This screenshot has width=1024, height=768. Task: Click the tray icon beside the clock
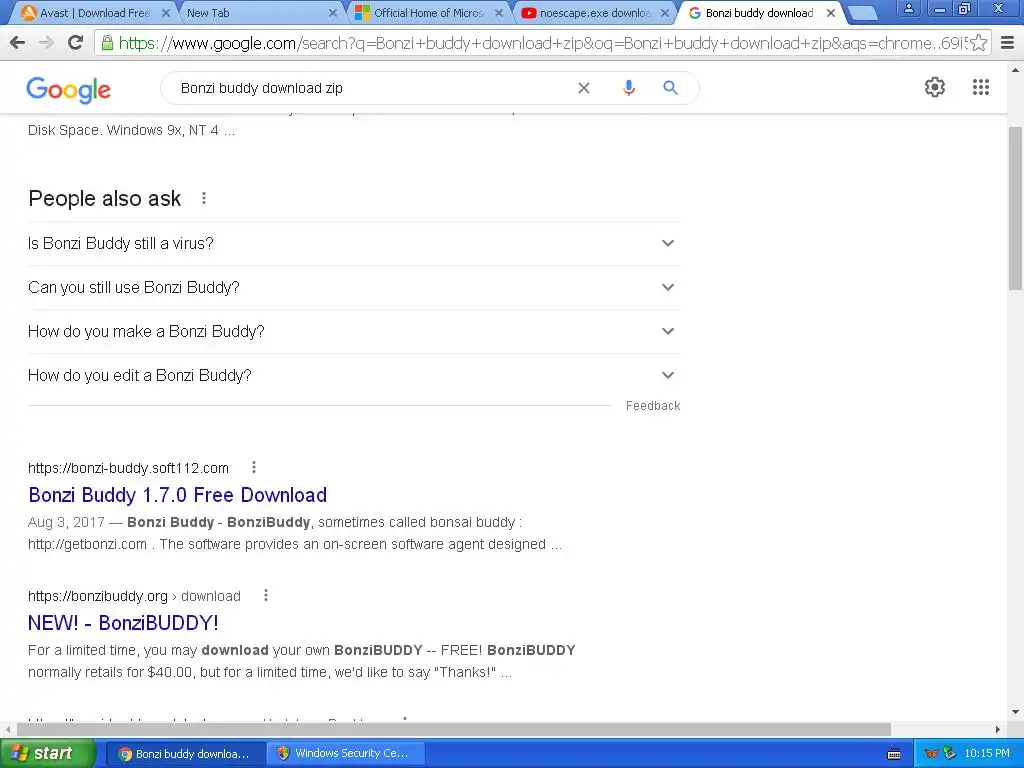(950, 754)
